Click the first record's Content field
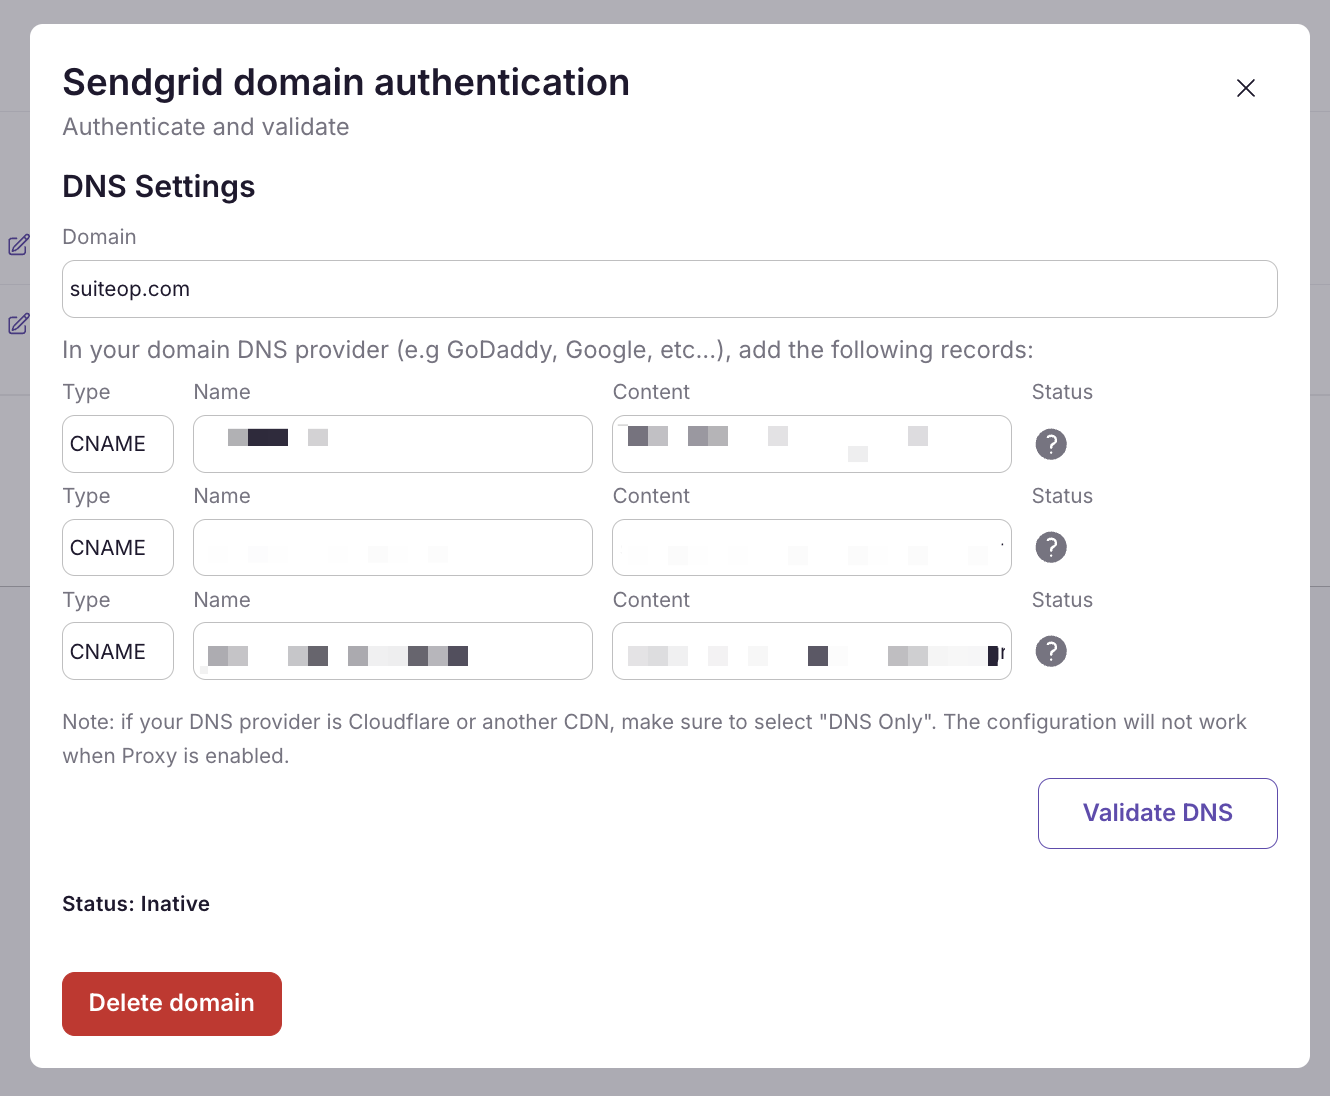1330x1096 pixels. [811, 443]
